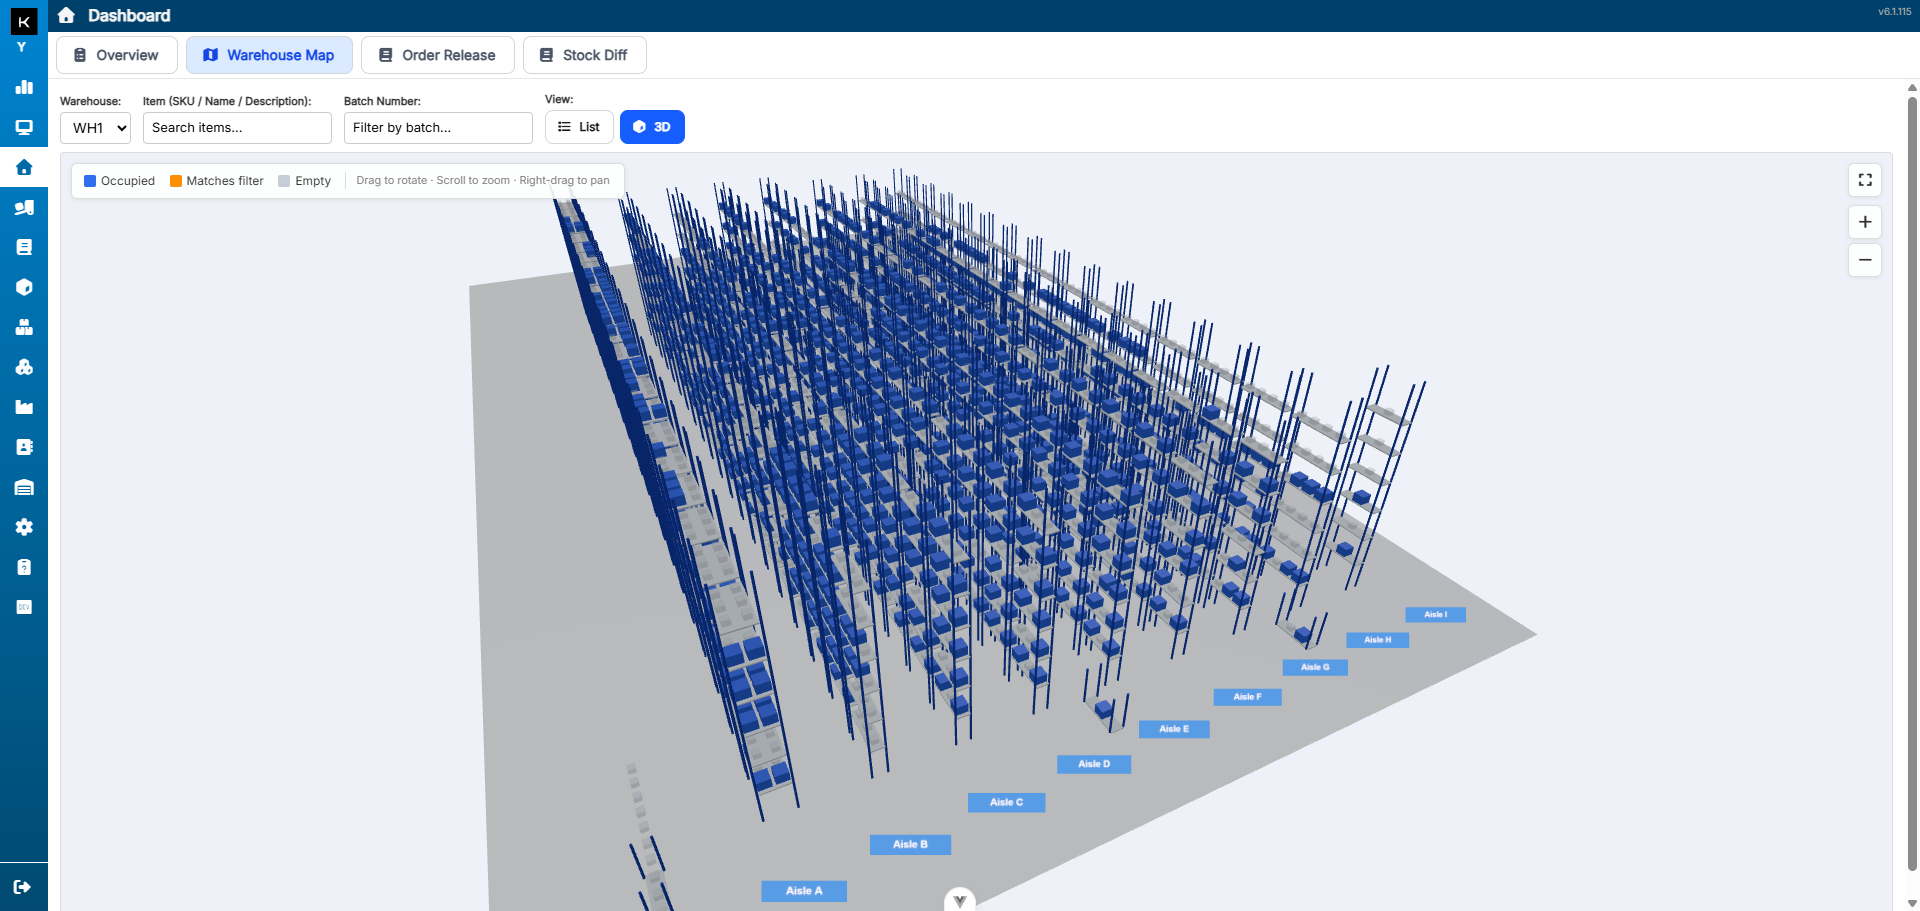Image resolution: width=1920 pixels, height=911 pixels.
Task: Click the Matches filter orange legend swatch
Action: [176, 181]
